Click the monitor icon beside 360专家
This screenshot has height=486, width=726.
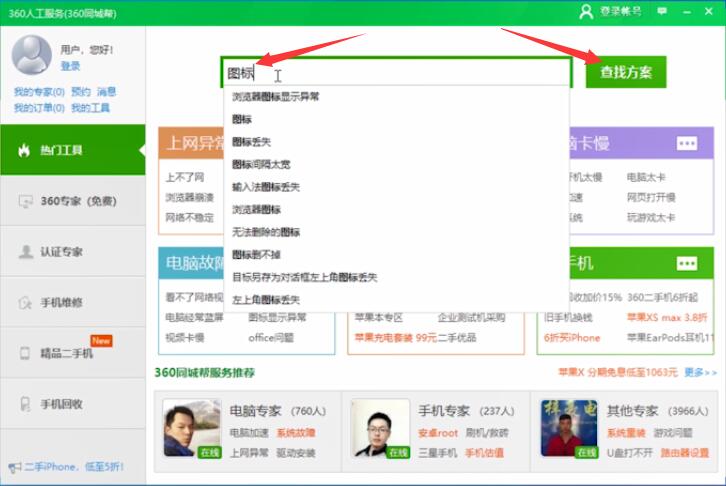(x=25, y=201)
